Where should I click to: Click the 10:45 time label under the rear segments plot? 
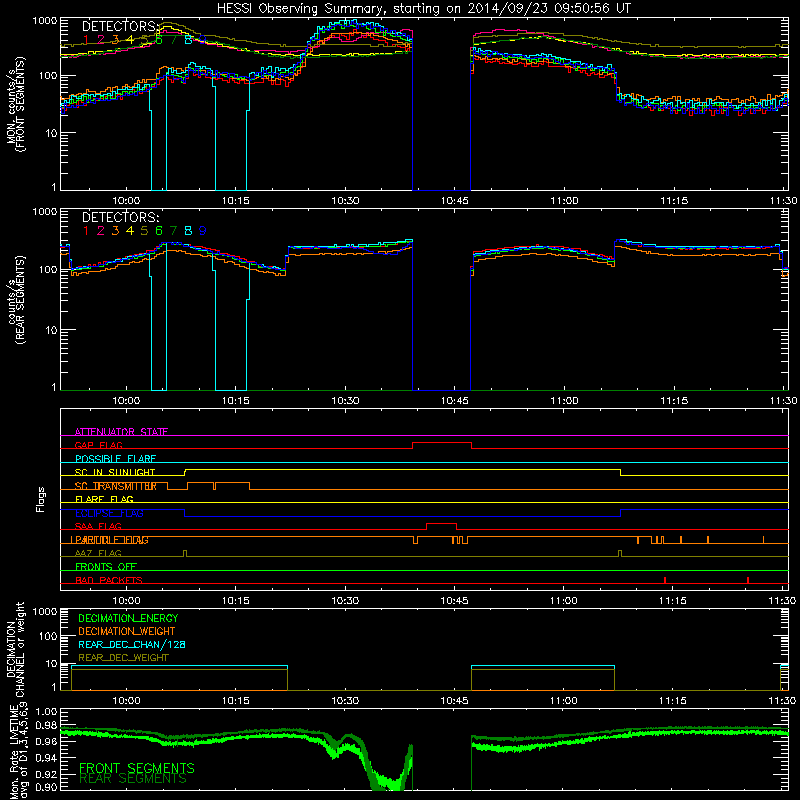tap(455, 401)
